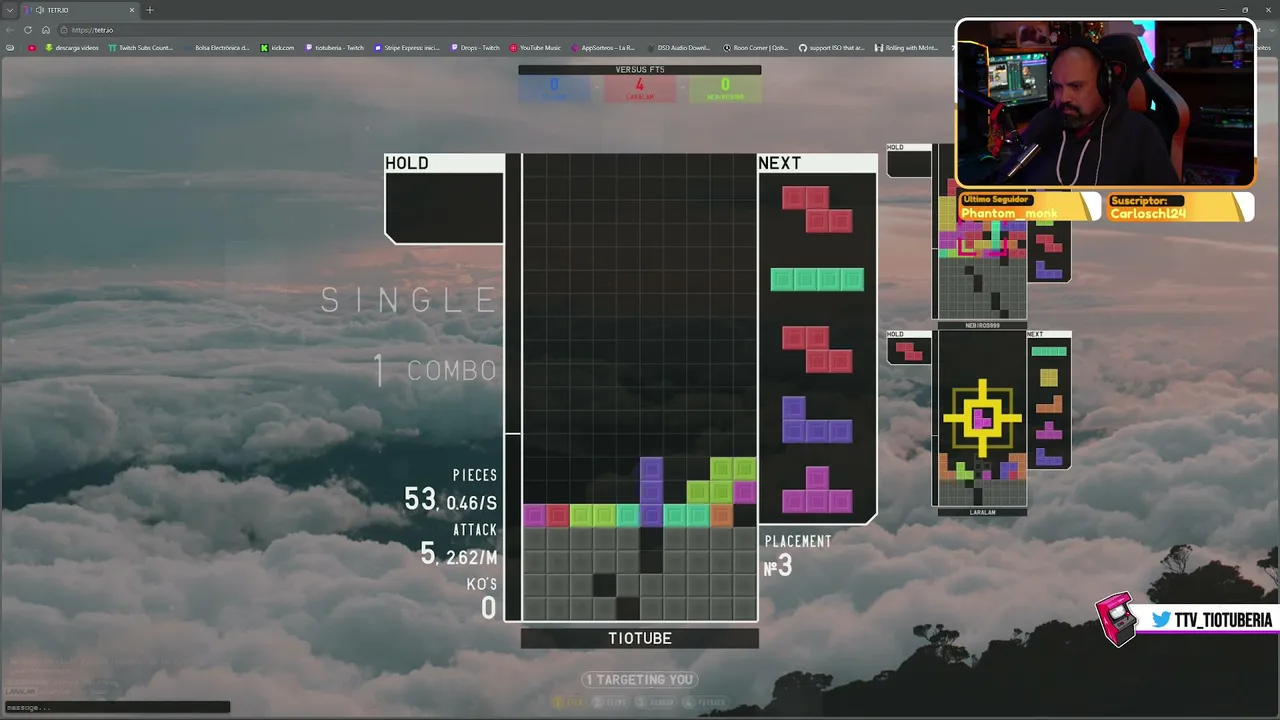Click the second red Z piece in NEXT queue
Image resolution: width=1280 pixels, height=720 pixels.
coord(817,350)
